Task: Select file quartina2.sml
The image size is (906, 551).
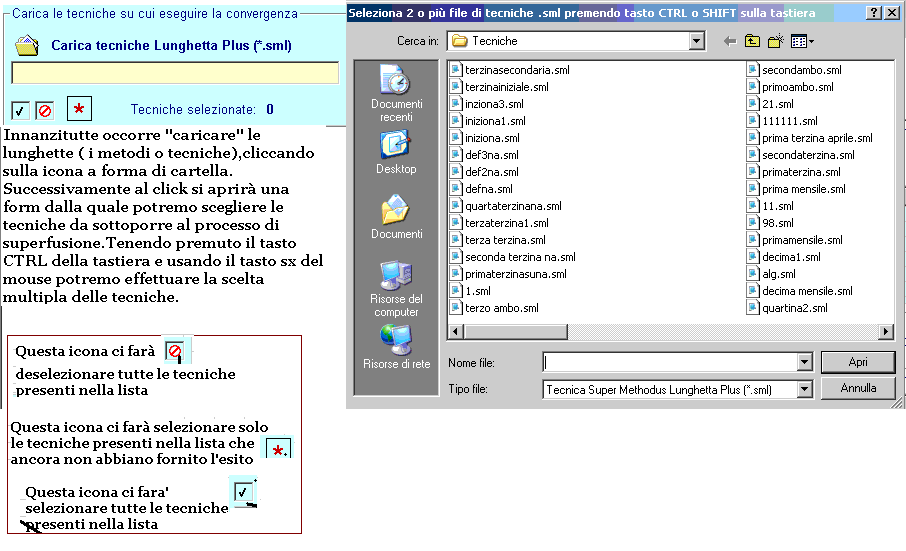Action: [x=788, y=308]
